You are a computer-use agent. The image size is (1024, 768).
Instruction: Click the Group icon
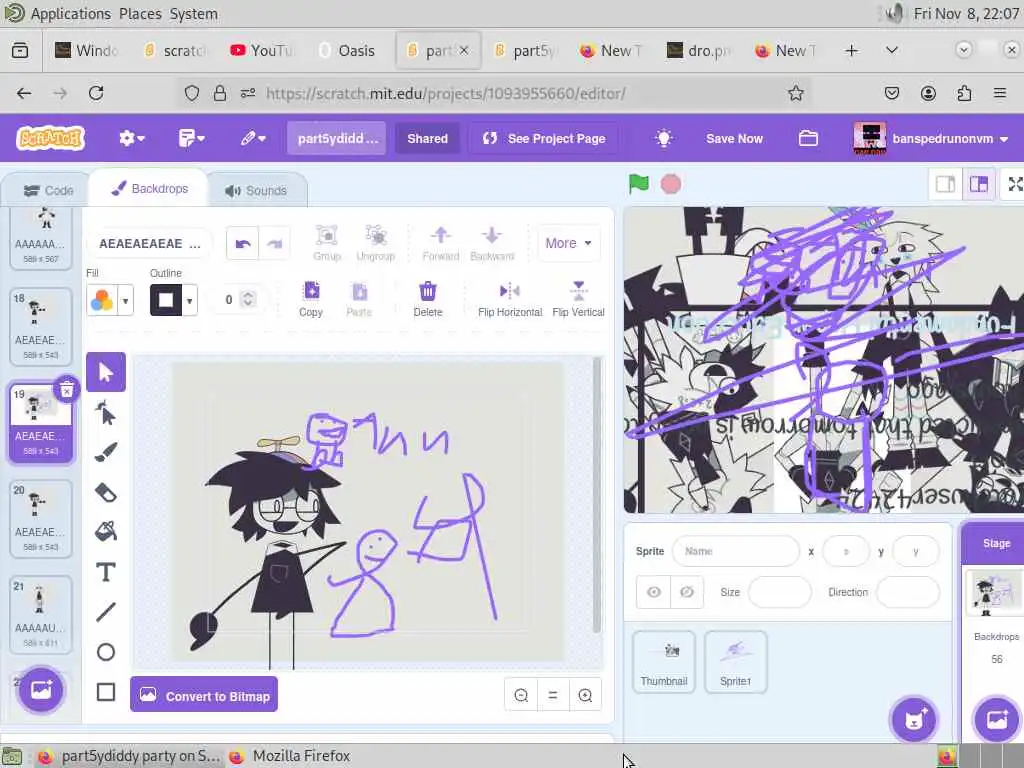[327, 243]
